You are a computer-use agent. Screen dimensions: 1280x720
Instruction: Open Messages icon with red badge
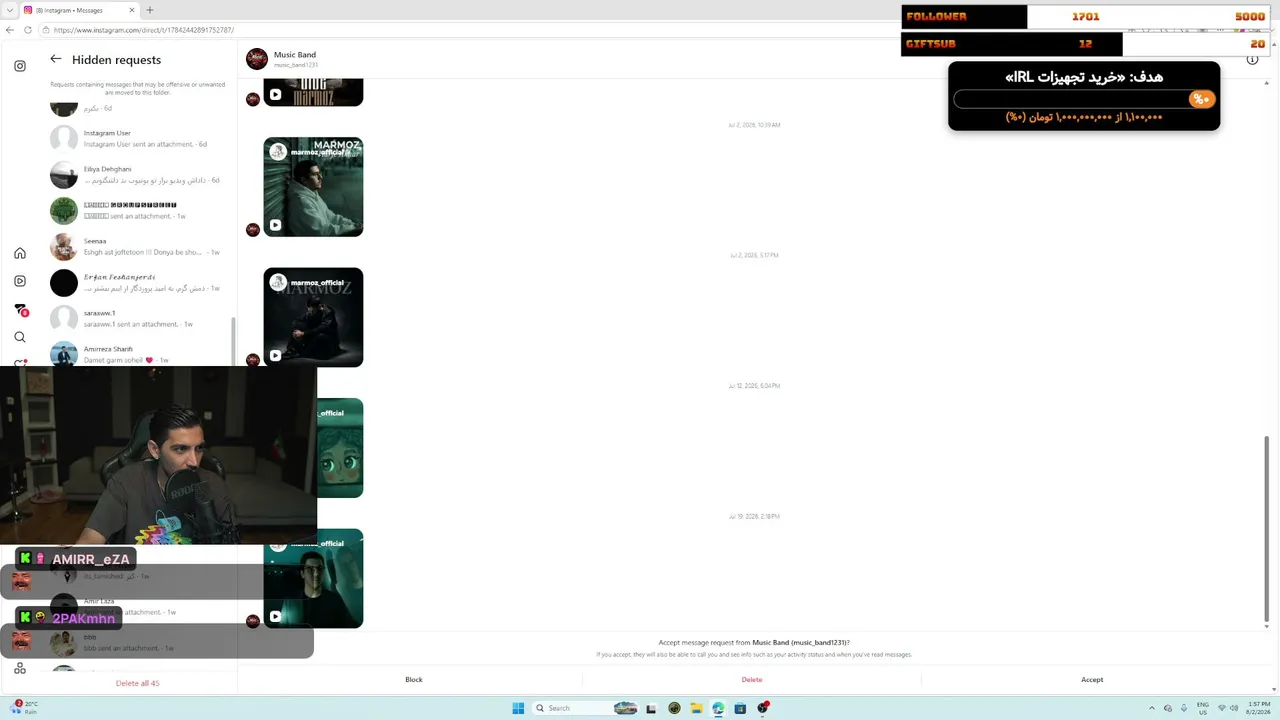[x=20, y=309]
